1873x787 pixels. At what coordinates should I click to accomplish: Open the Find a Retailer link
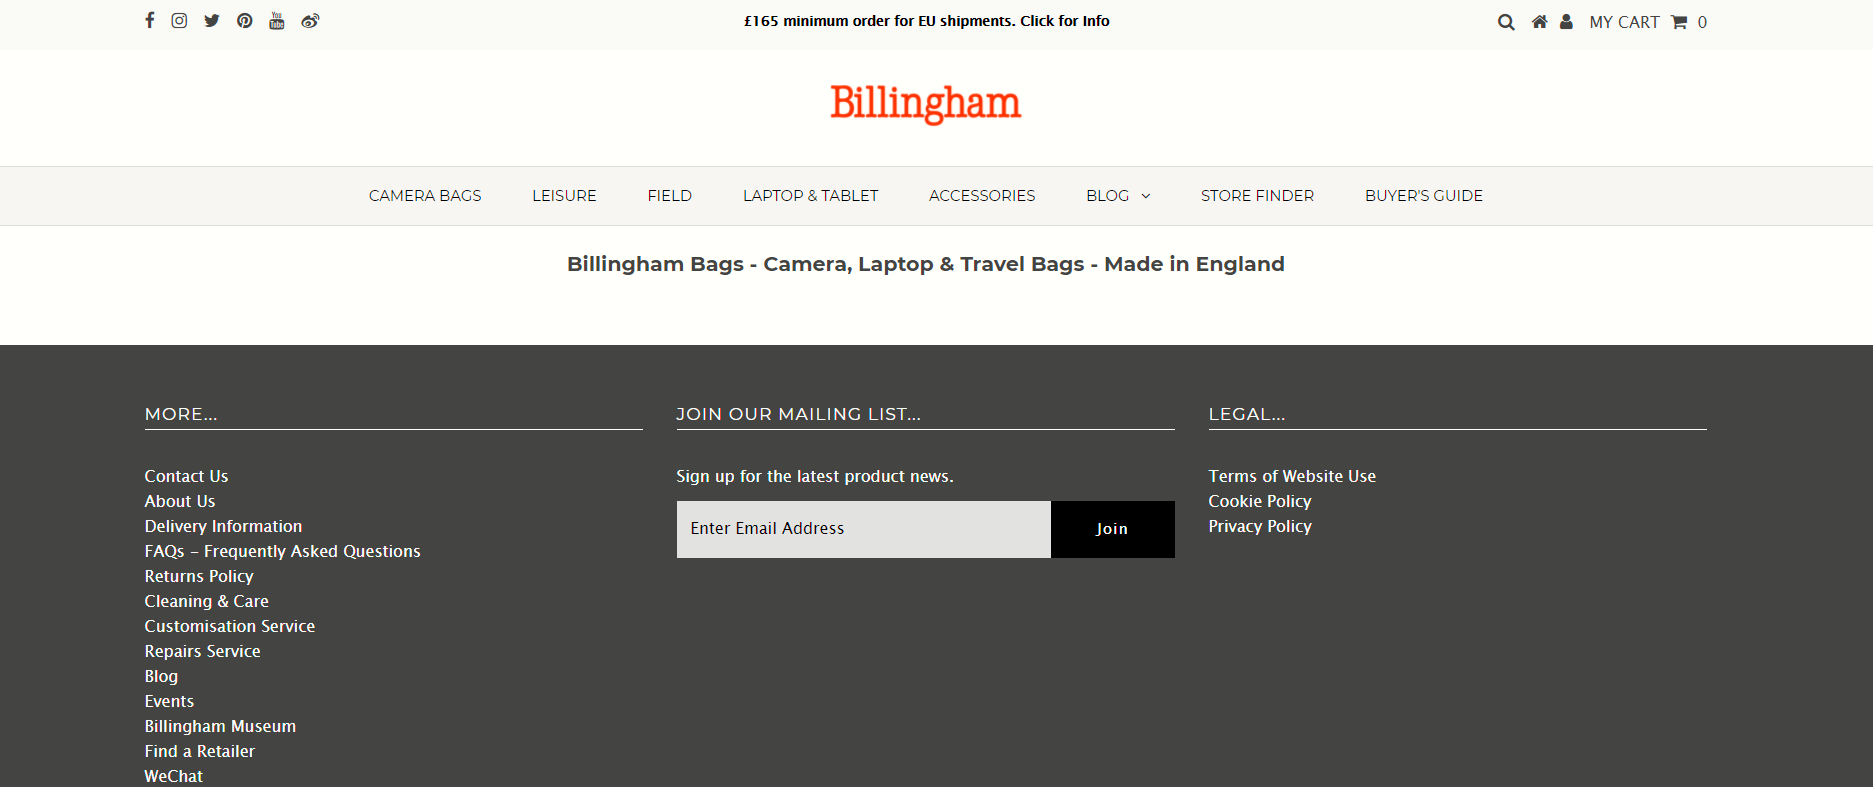(x=199, y=751)
